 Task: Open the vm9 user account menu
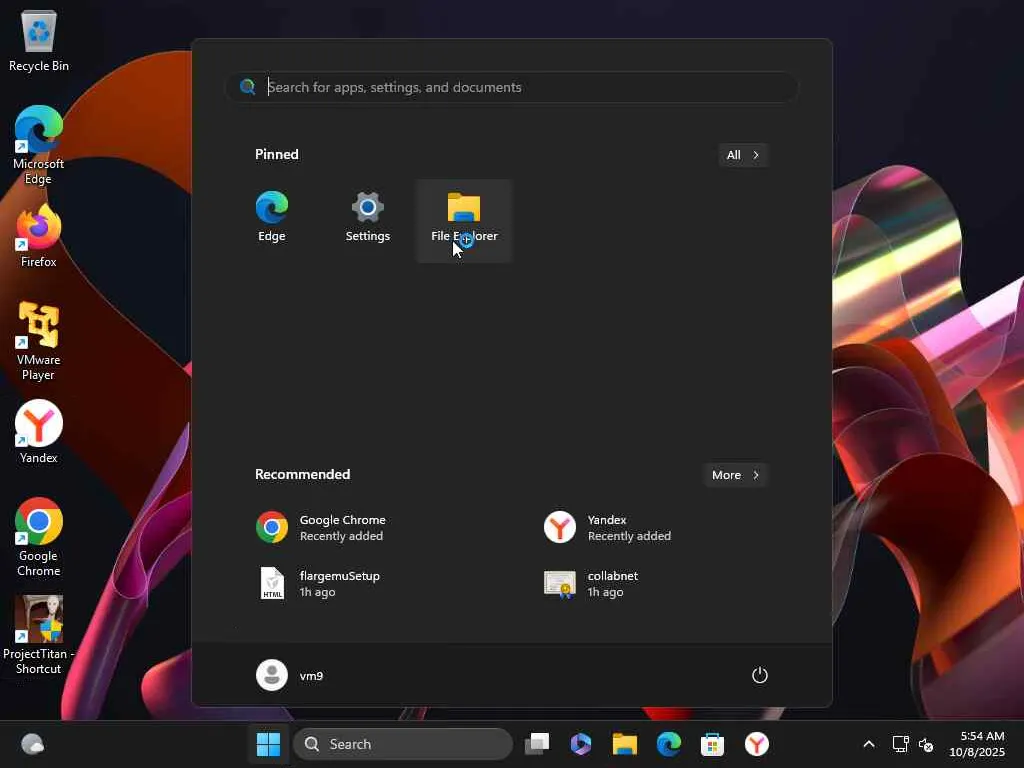coord(290,675)
